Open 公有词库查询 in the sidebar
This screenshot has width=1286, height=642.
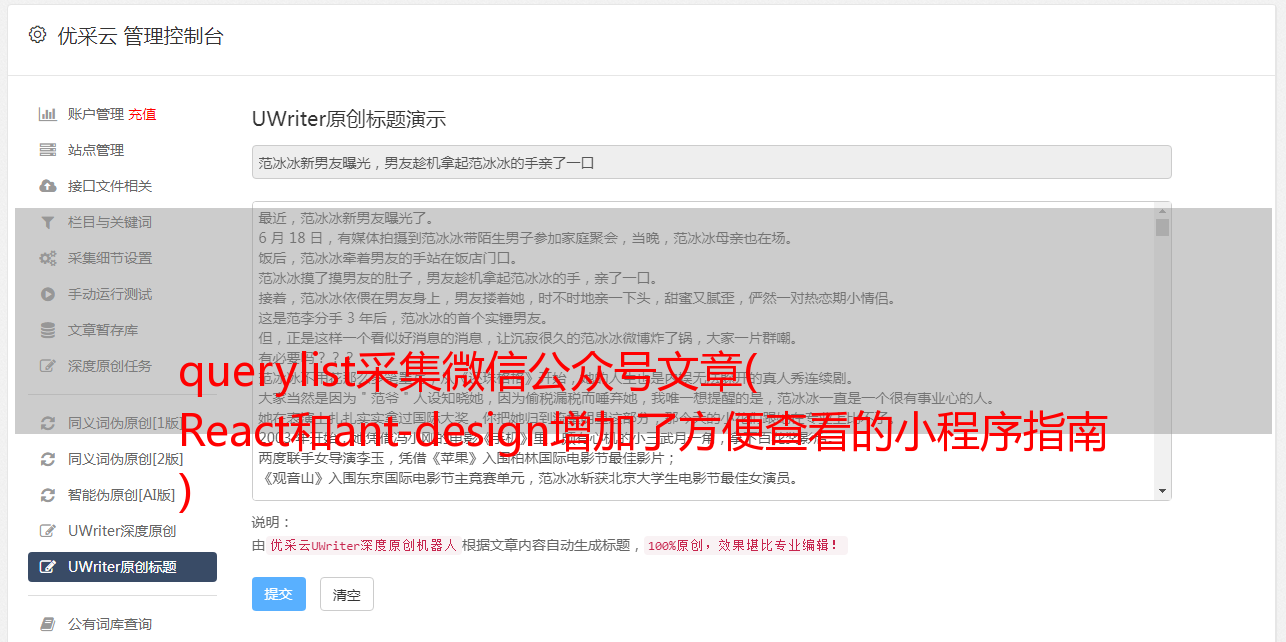click(110, 624)
